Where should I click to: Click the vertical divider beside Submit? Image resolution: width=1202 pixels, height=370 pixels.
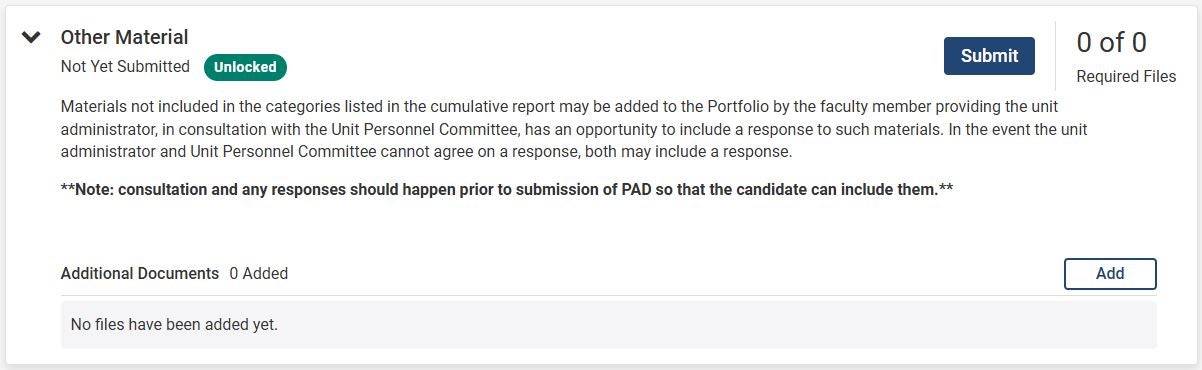pos(1055,57)
